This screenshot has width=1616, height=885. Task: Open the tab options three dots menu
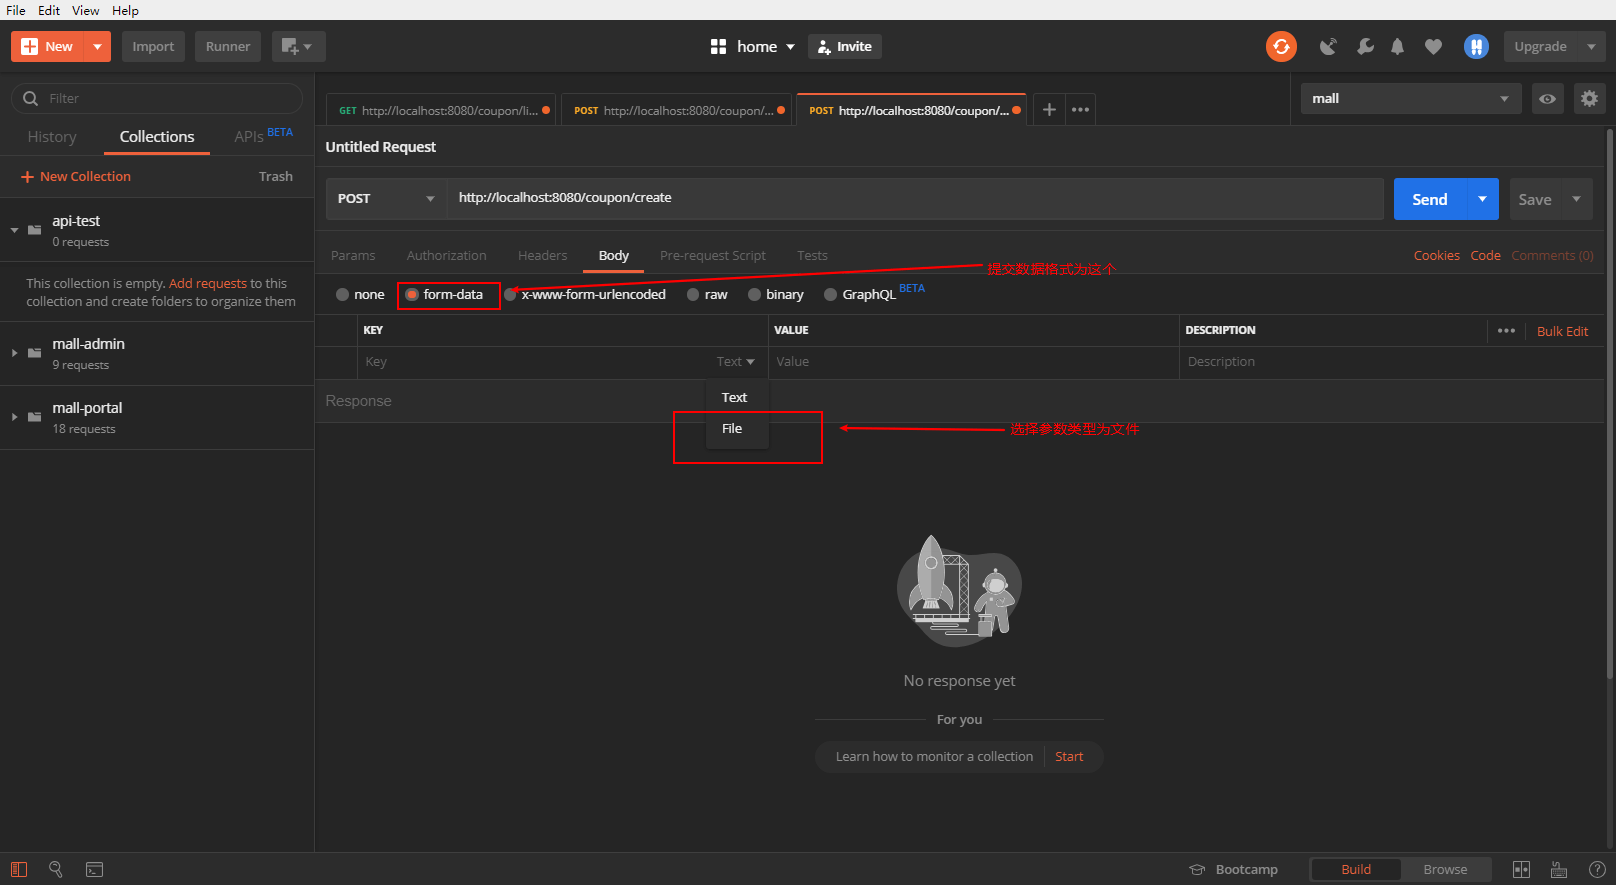(x=1080, y=110)
